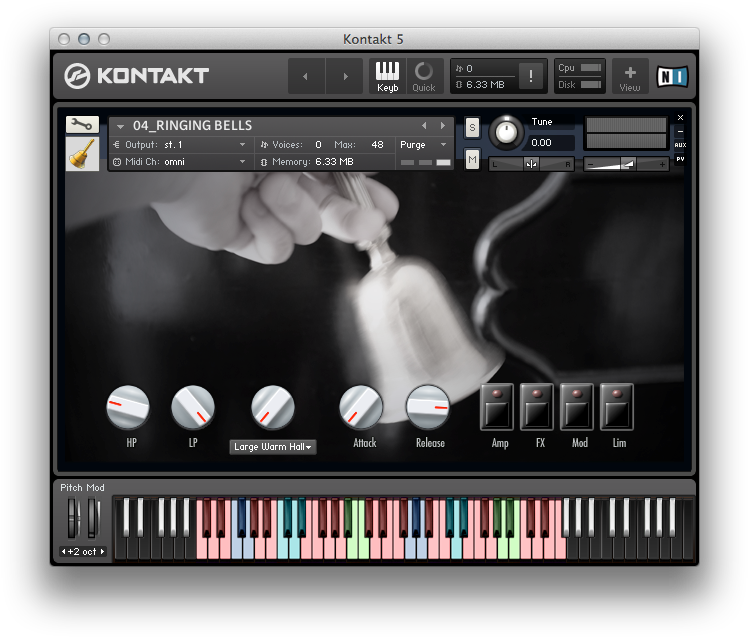The height and width of the screenshot is (637, 748).
Task: Mute the instrument with M button
Action: point(472,159)
